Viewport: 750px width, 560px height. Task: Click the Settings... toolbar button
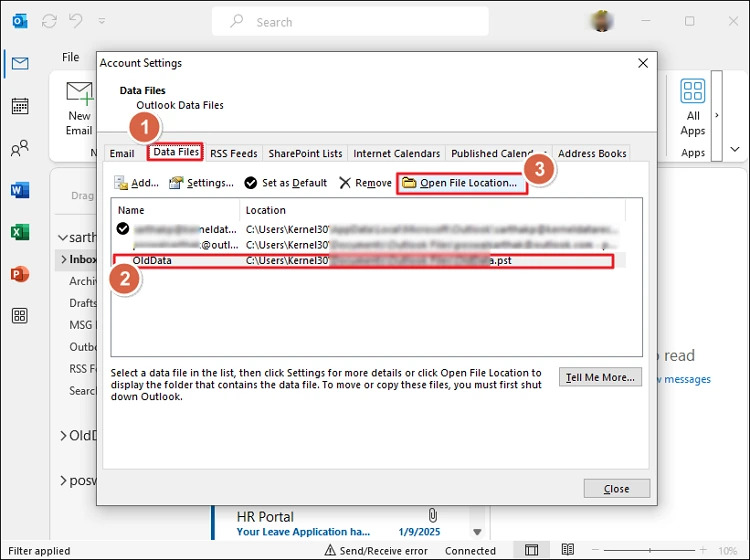click(x=201, y=183)
